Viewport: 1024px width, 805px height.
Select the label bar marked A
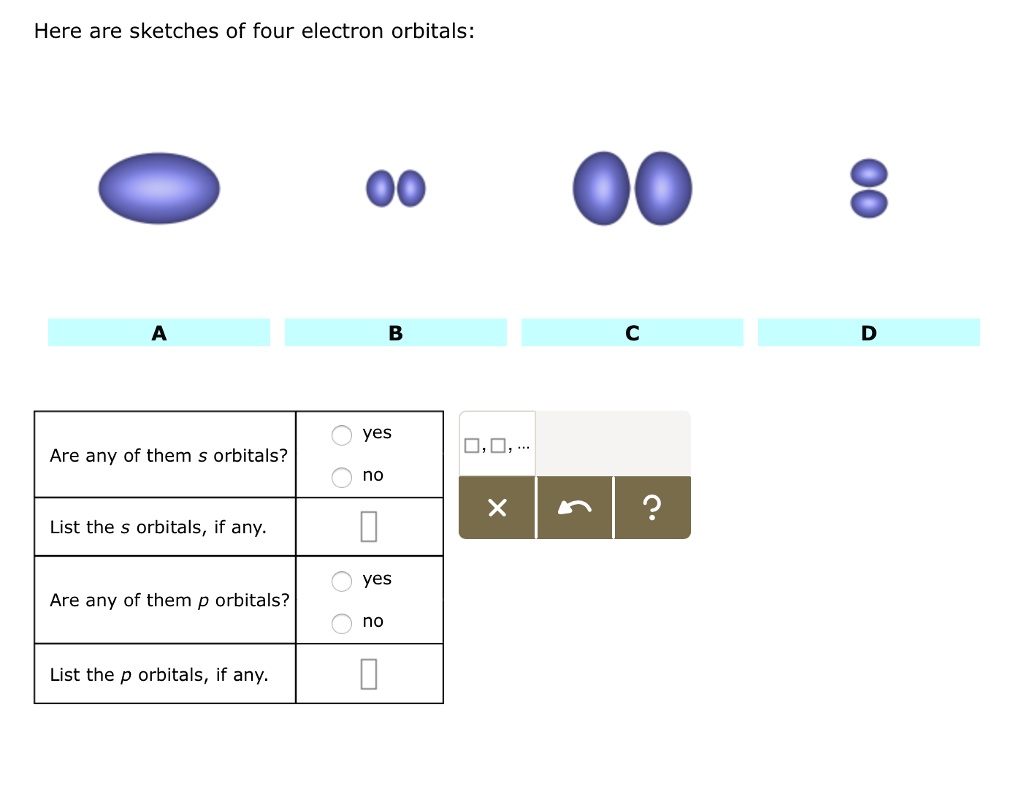[x=159, y=331]
